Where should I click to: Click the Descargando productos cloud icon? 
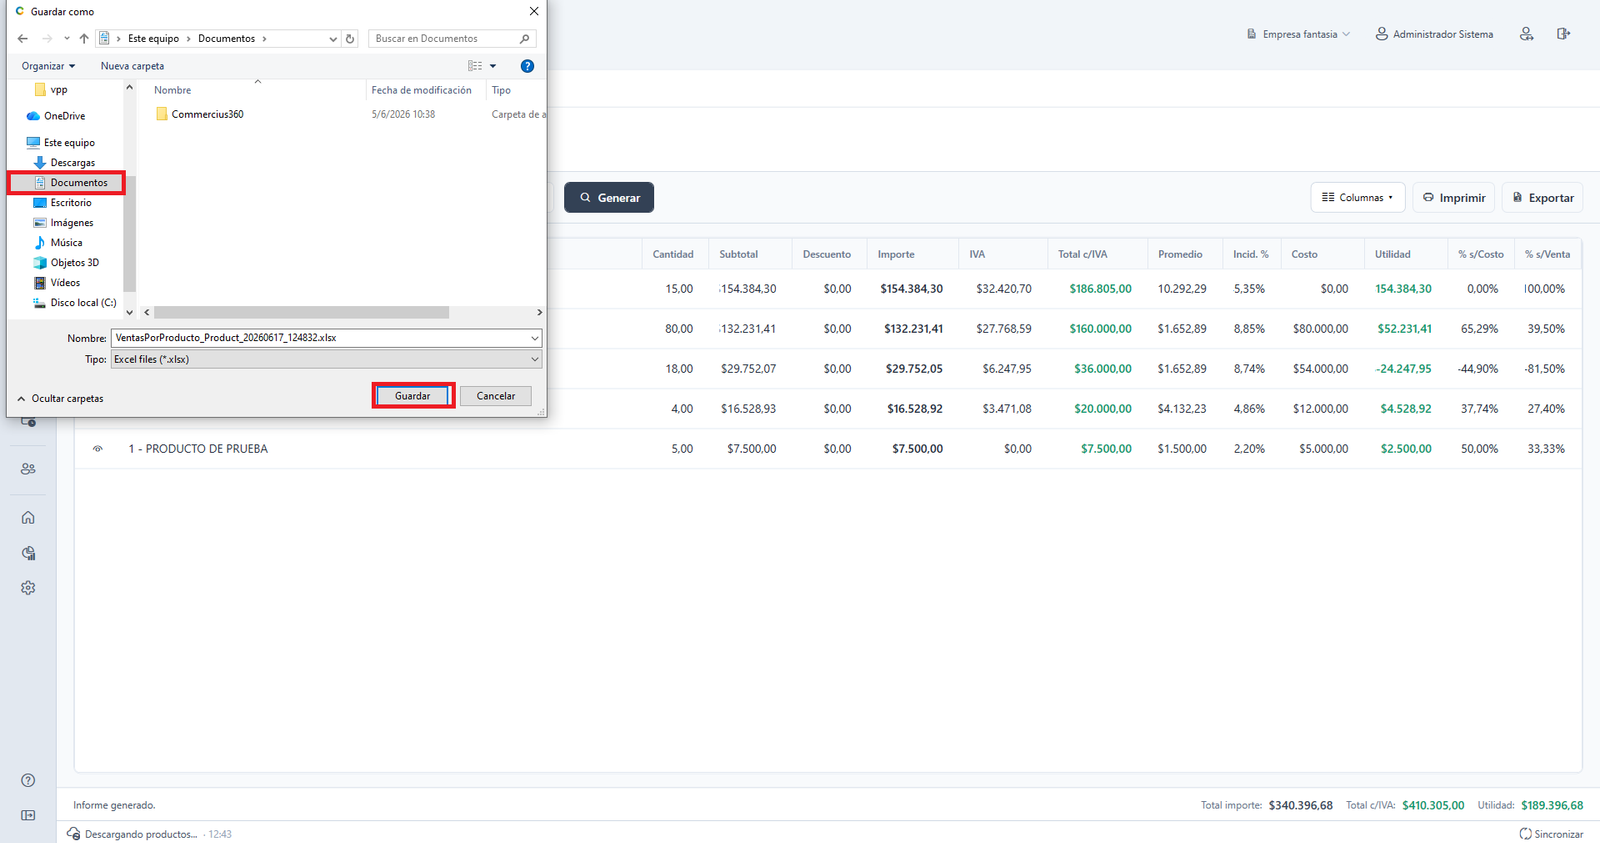(73, 834)
